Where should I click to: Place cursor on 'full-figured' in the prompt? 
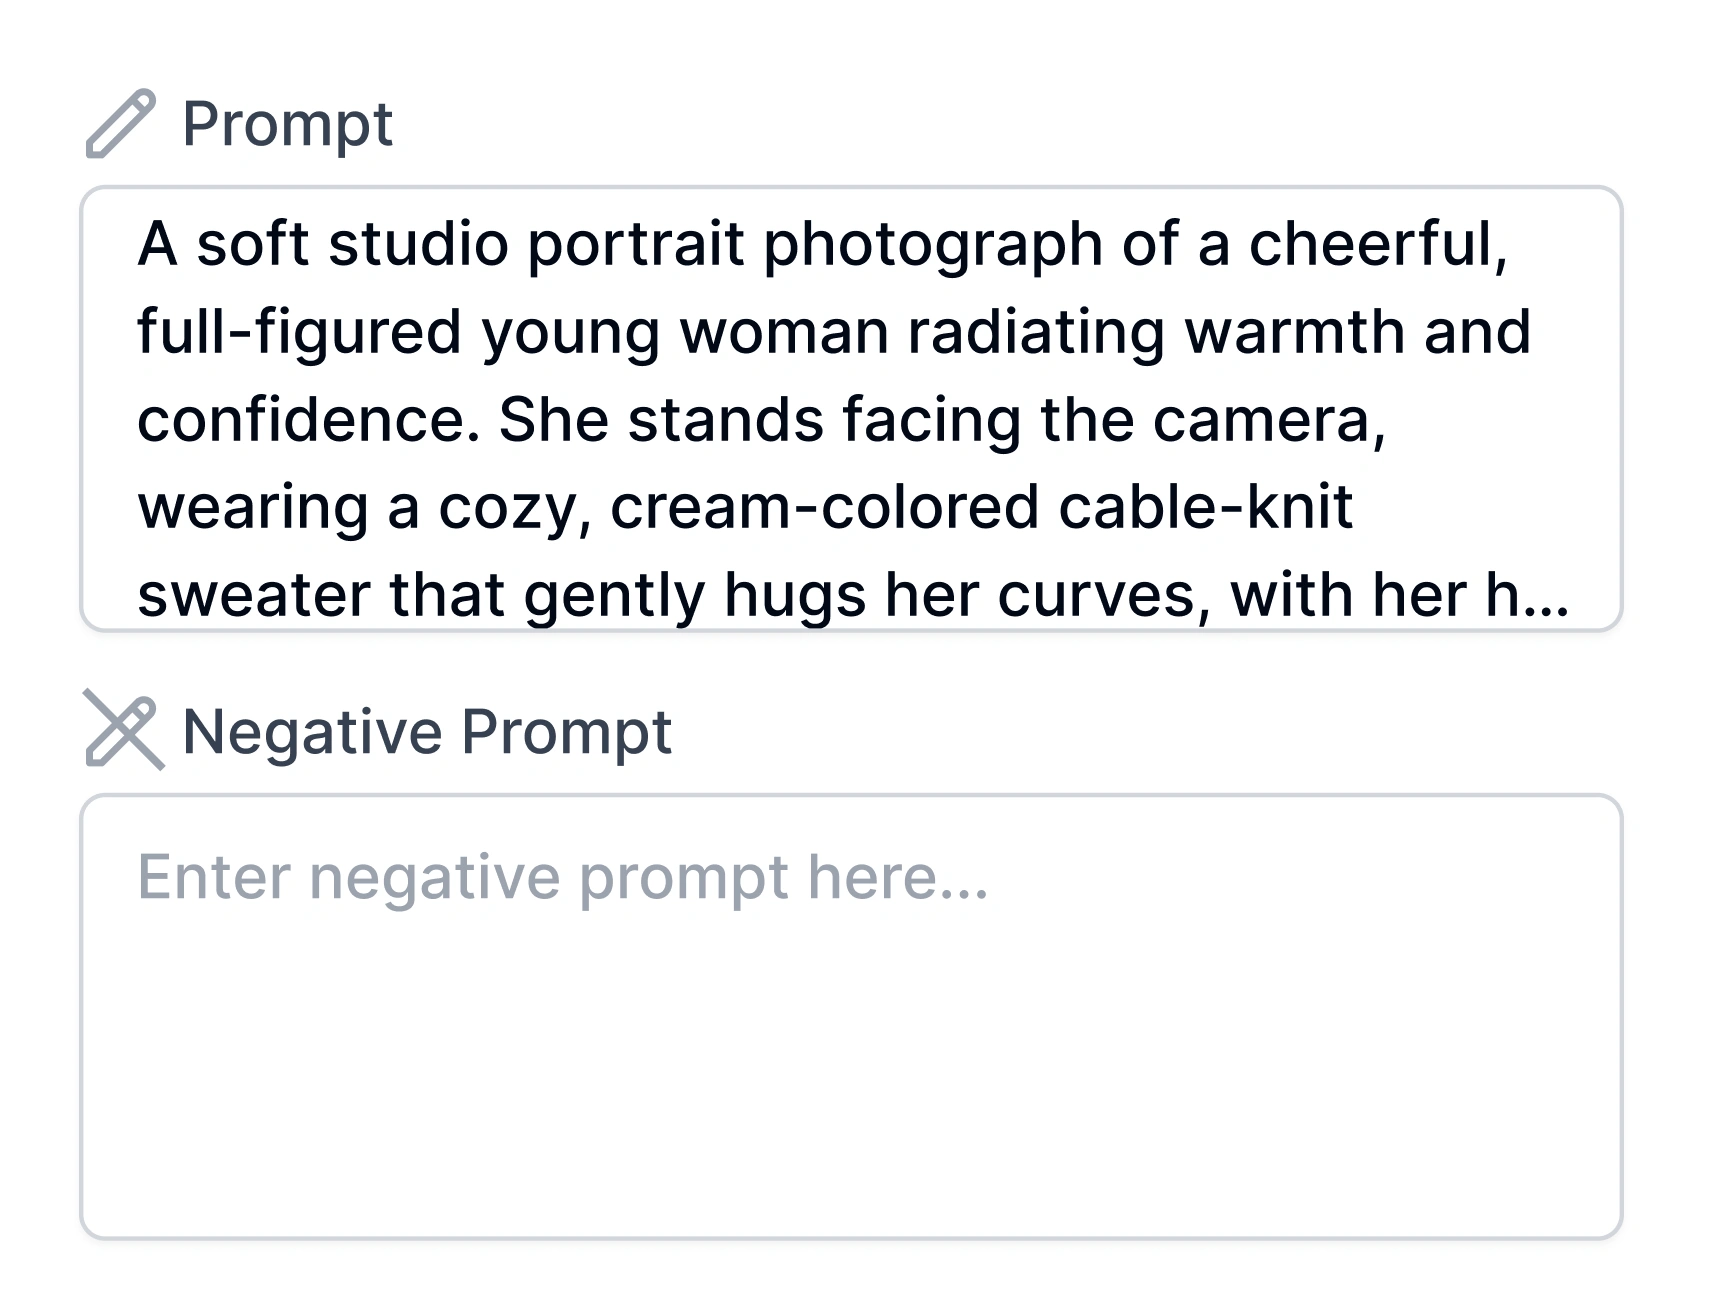298,332
